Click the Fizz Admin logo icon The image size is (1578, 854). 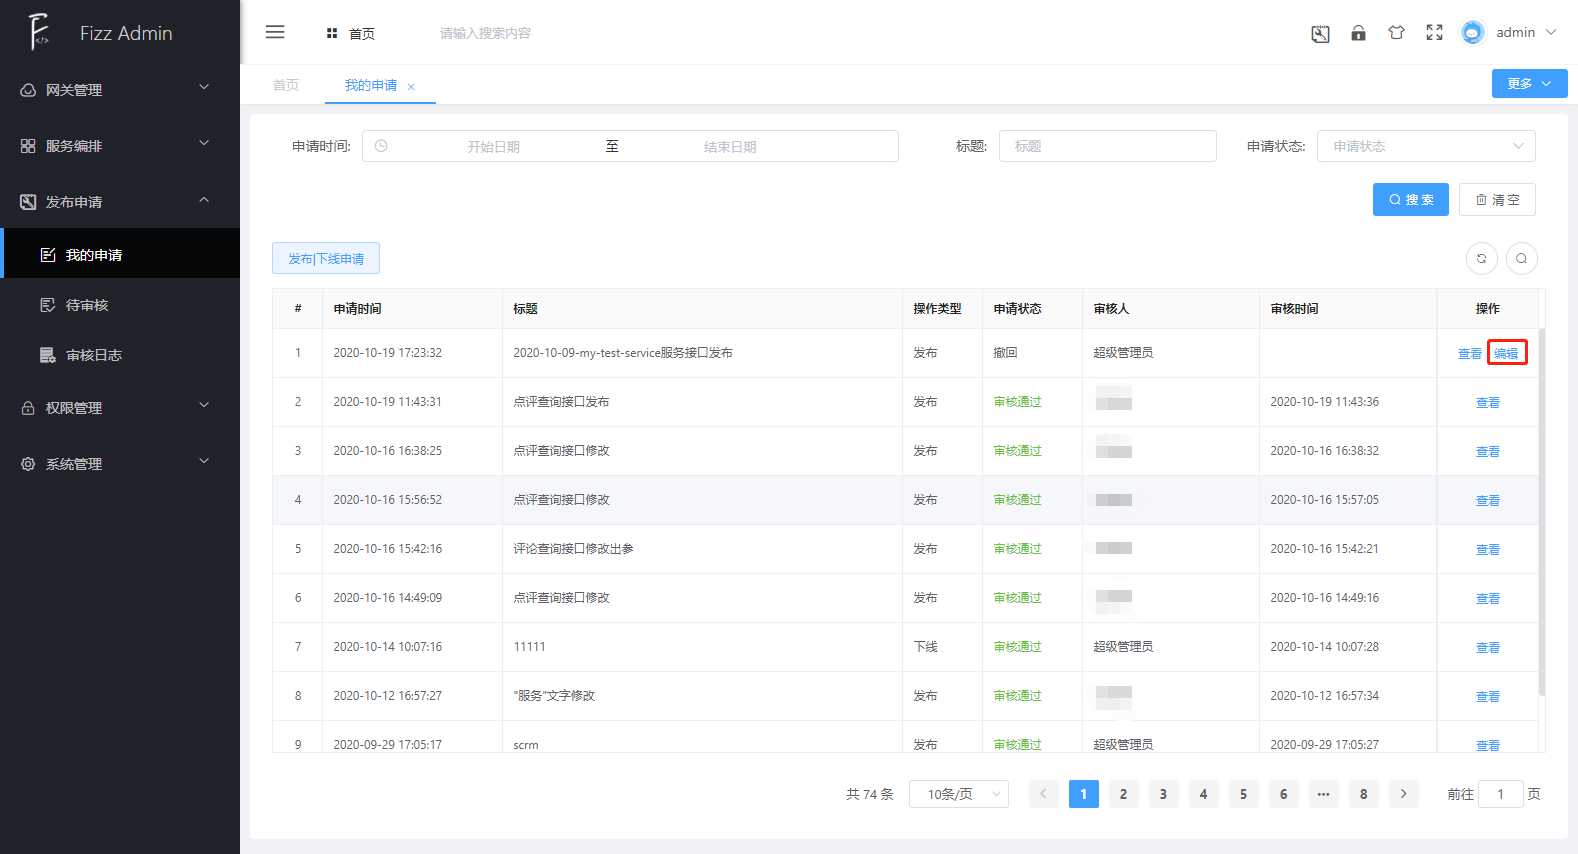[x=39, y=32]
